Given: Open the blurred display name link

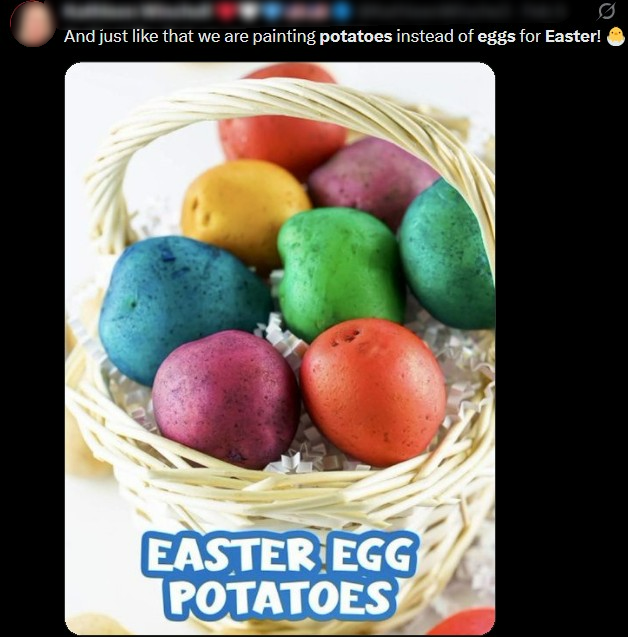Looking at the screenshot, I should pyautogui.click(x=137, y=12).
